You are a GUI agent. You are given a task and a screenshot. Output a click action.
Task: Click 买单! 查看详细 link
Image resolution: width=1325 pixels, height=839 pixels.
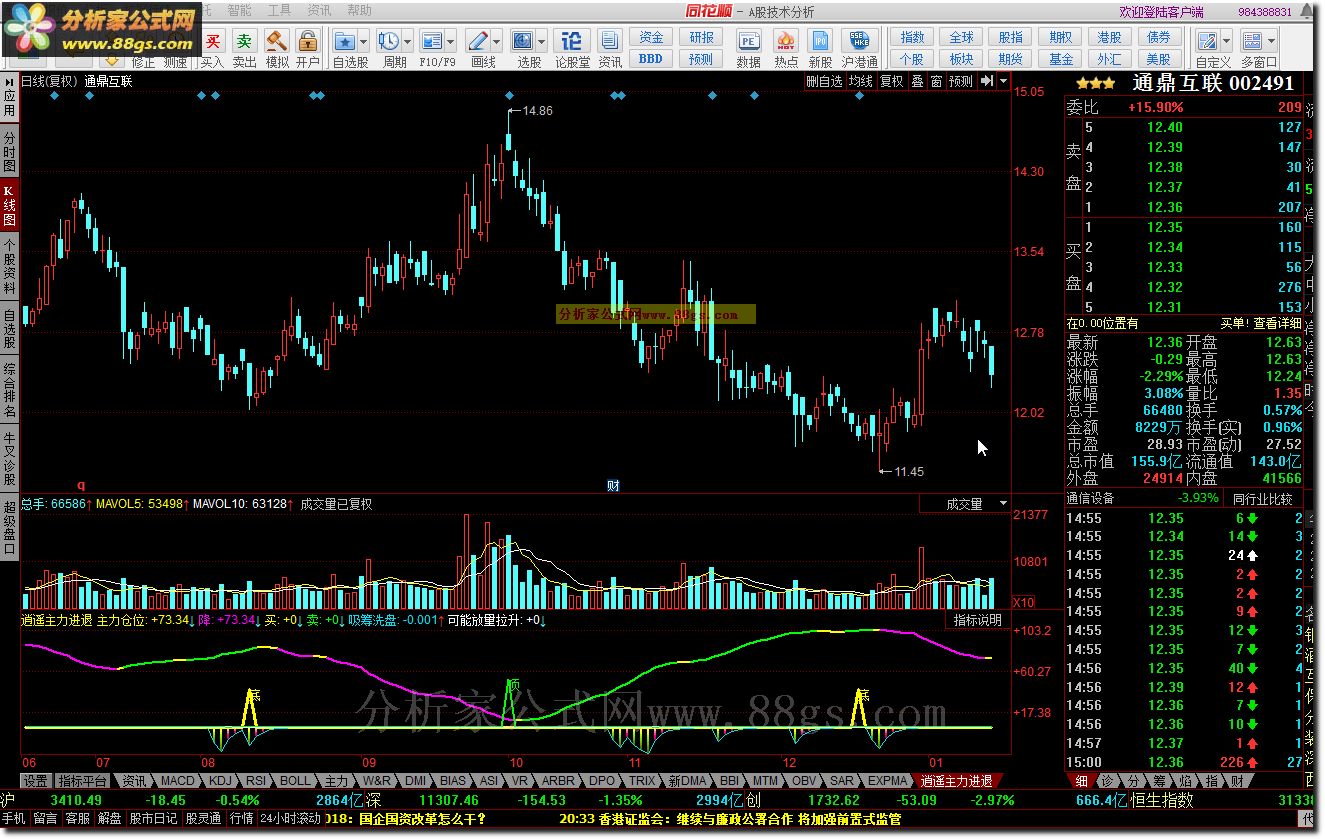pos(1261,323)
